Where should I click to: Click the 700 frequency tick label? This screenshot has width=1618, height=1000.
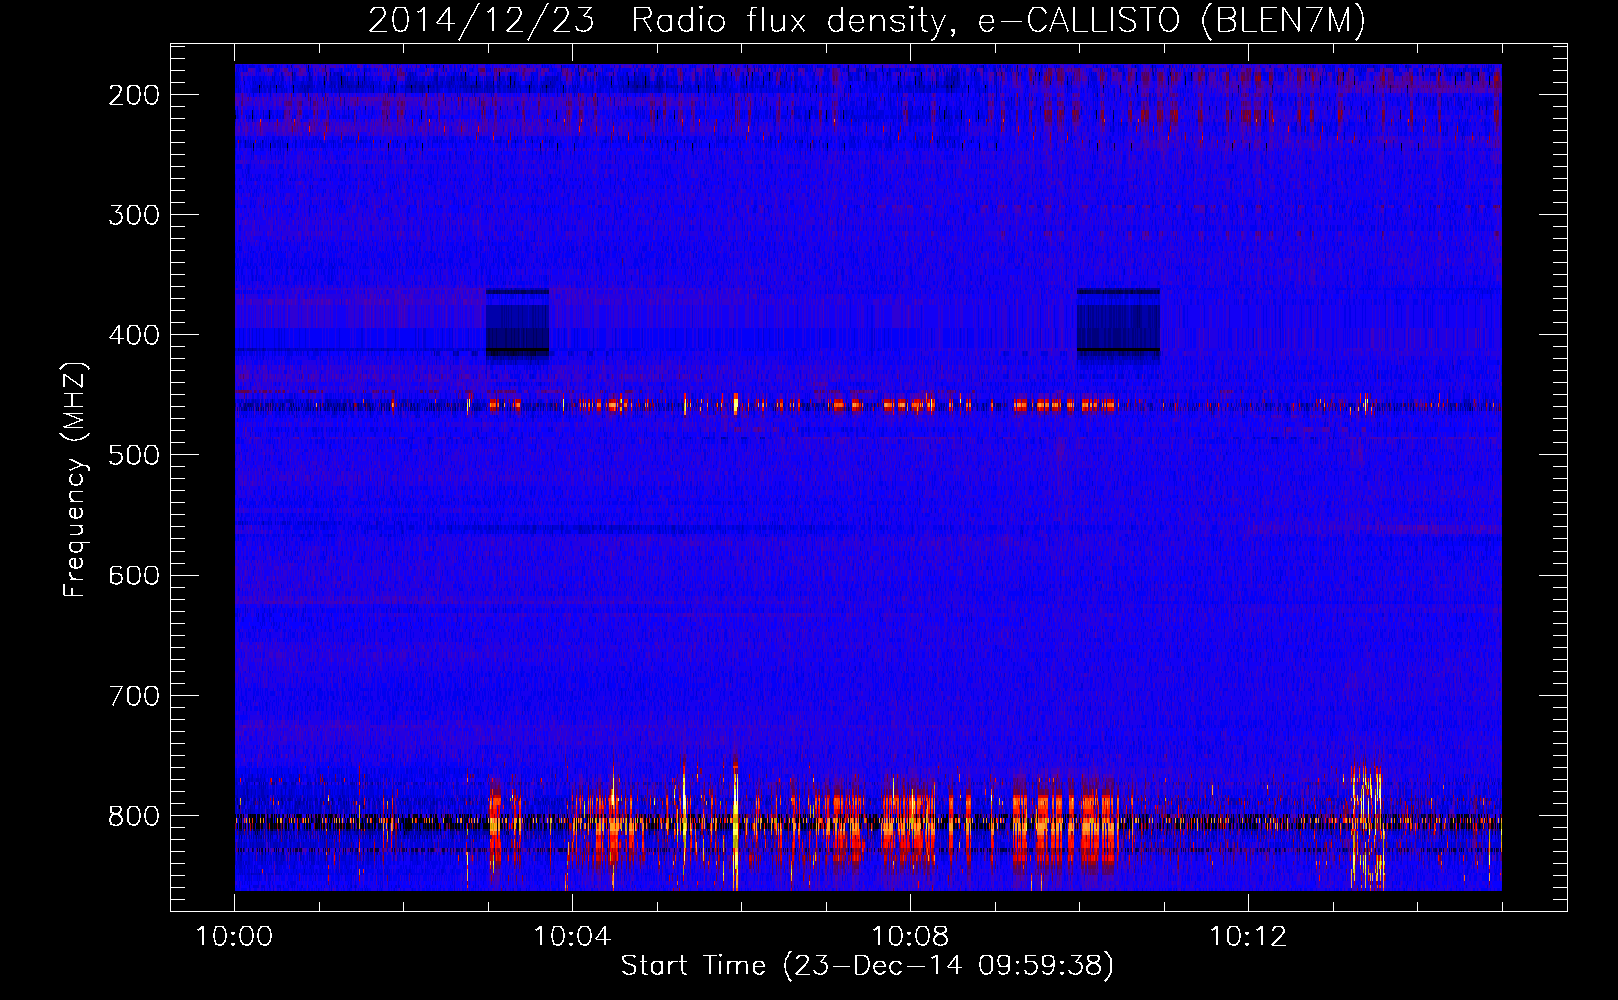[x=133, y=695]
